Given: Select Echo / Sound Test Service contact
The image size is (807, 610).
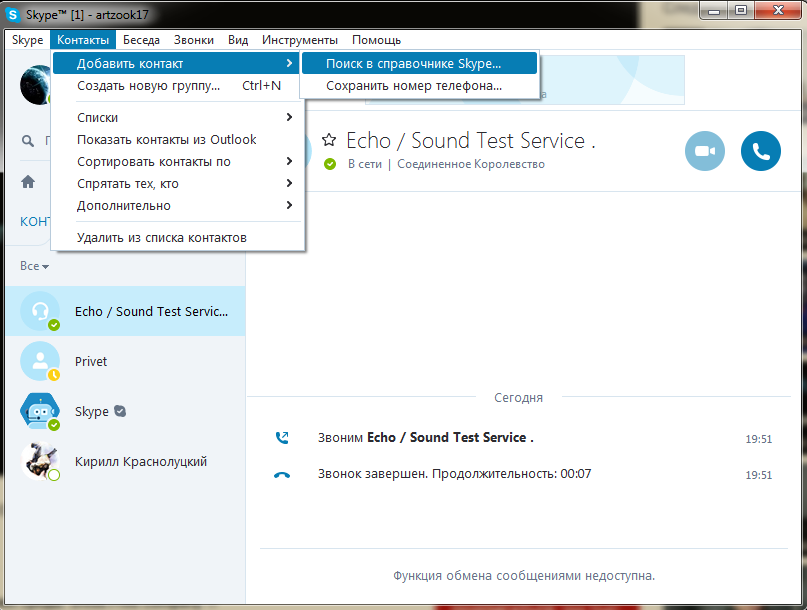Looking at the screenshot, I should pos(126,311).
